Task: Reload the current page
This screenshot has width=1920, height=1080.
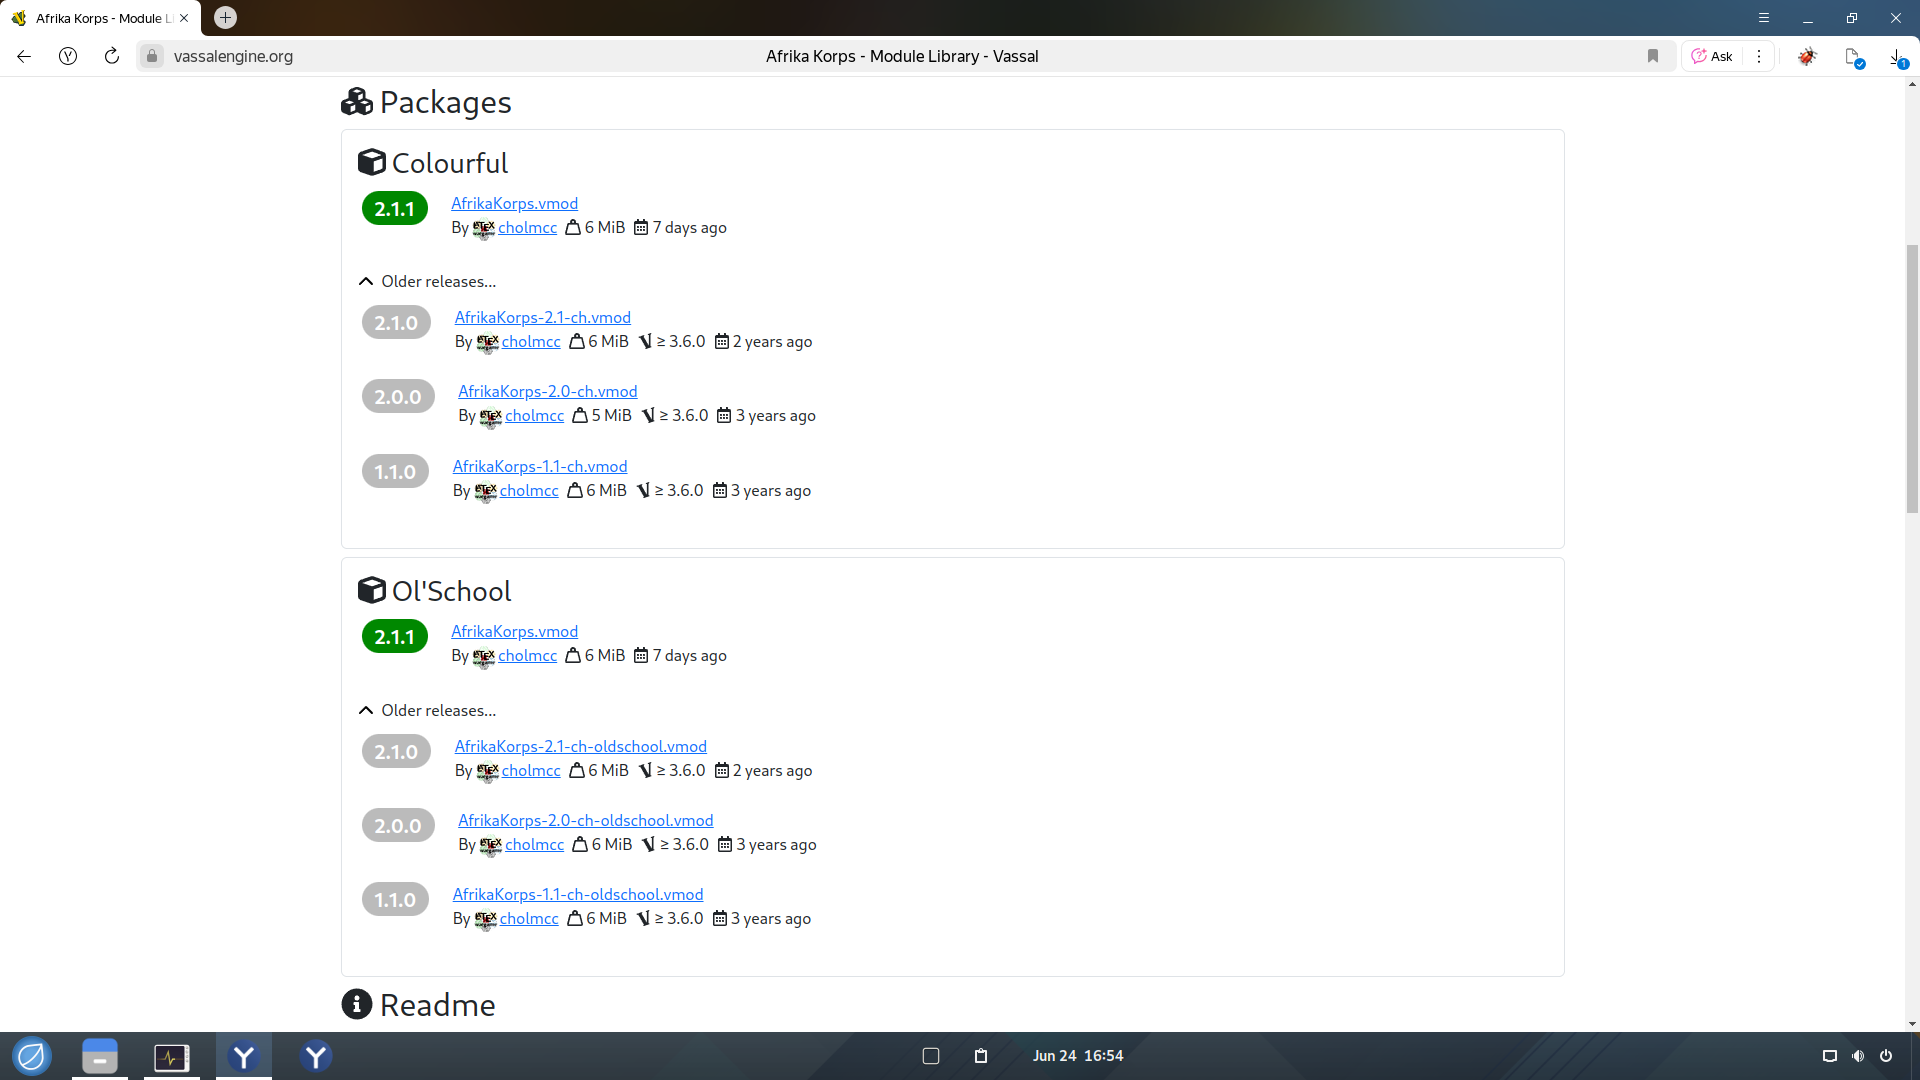Action: [x=112, y=56]
